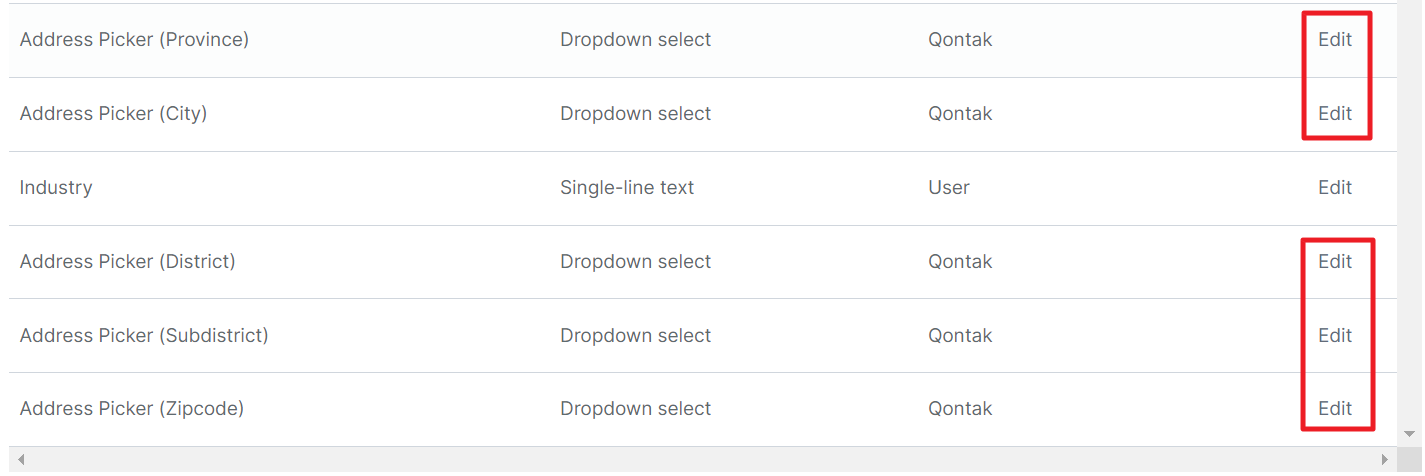Edit the Address Picker (Zipcode) field
1425x476 pixels.
1335,409
